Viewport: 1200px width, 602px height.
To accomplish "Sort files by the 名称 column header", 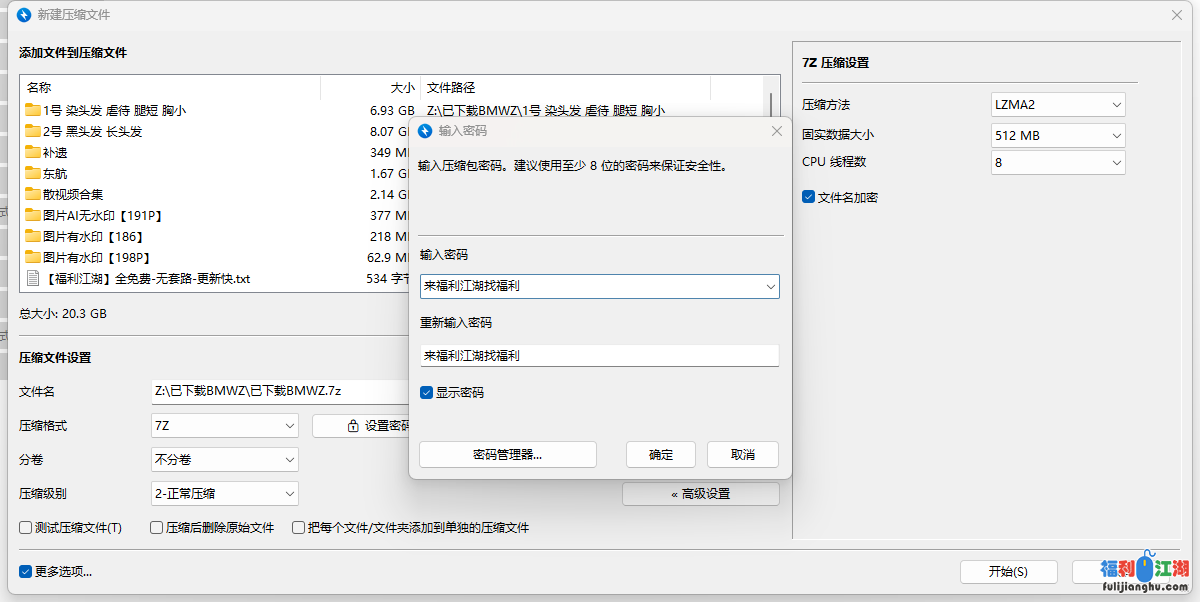I will point(170,88).
